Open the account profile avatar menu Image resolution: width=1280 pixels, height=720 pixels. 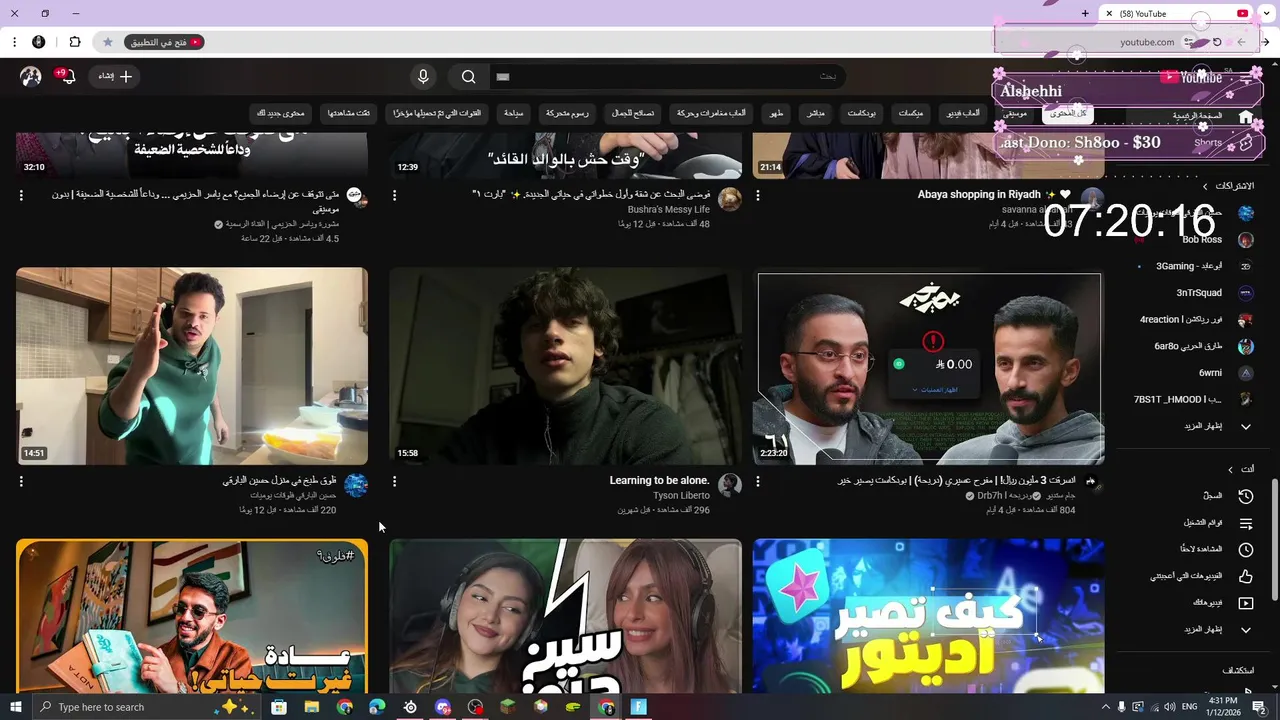click(31, 76)
